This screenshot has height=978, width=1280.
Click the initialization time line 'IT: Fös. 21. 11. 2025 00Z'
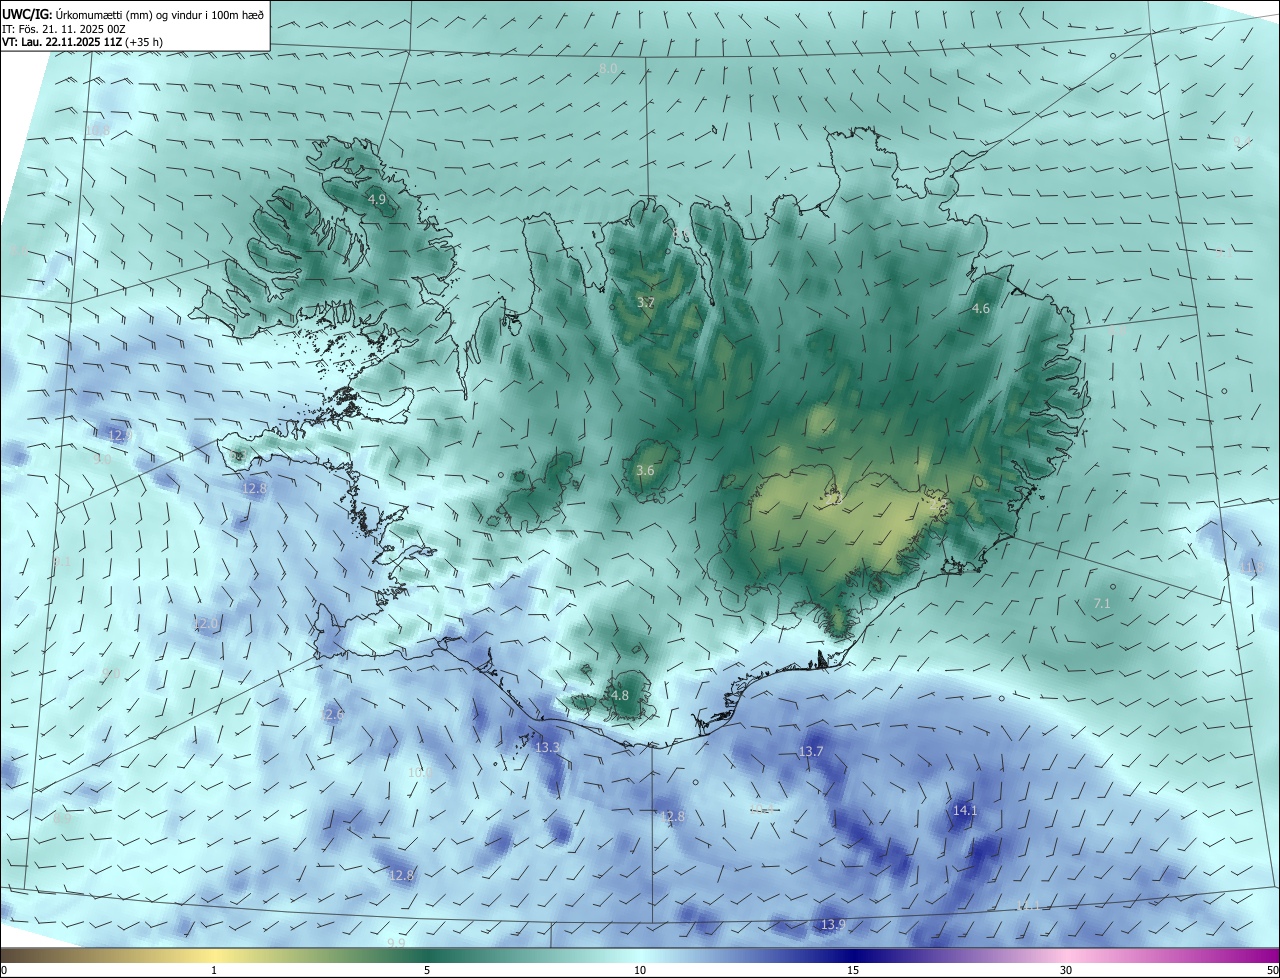point(64,29)
